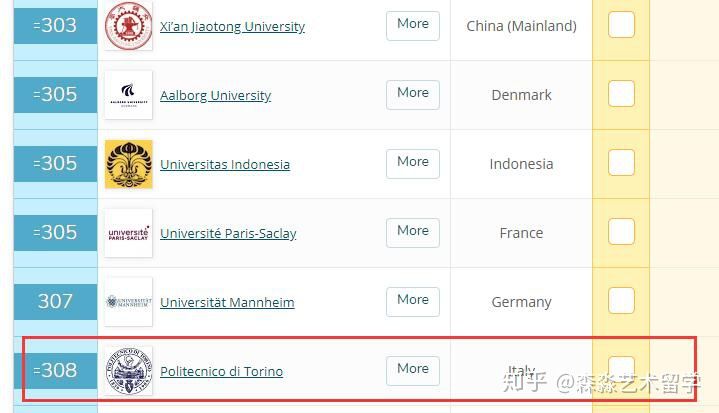This screenshot has width=719, height=413.
Task: Click the Universitas Indonesia yellow emblem
Action: pos(128,164)
